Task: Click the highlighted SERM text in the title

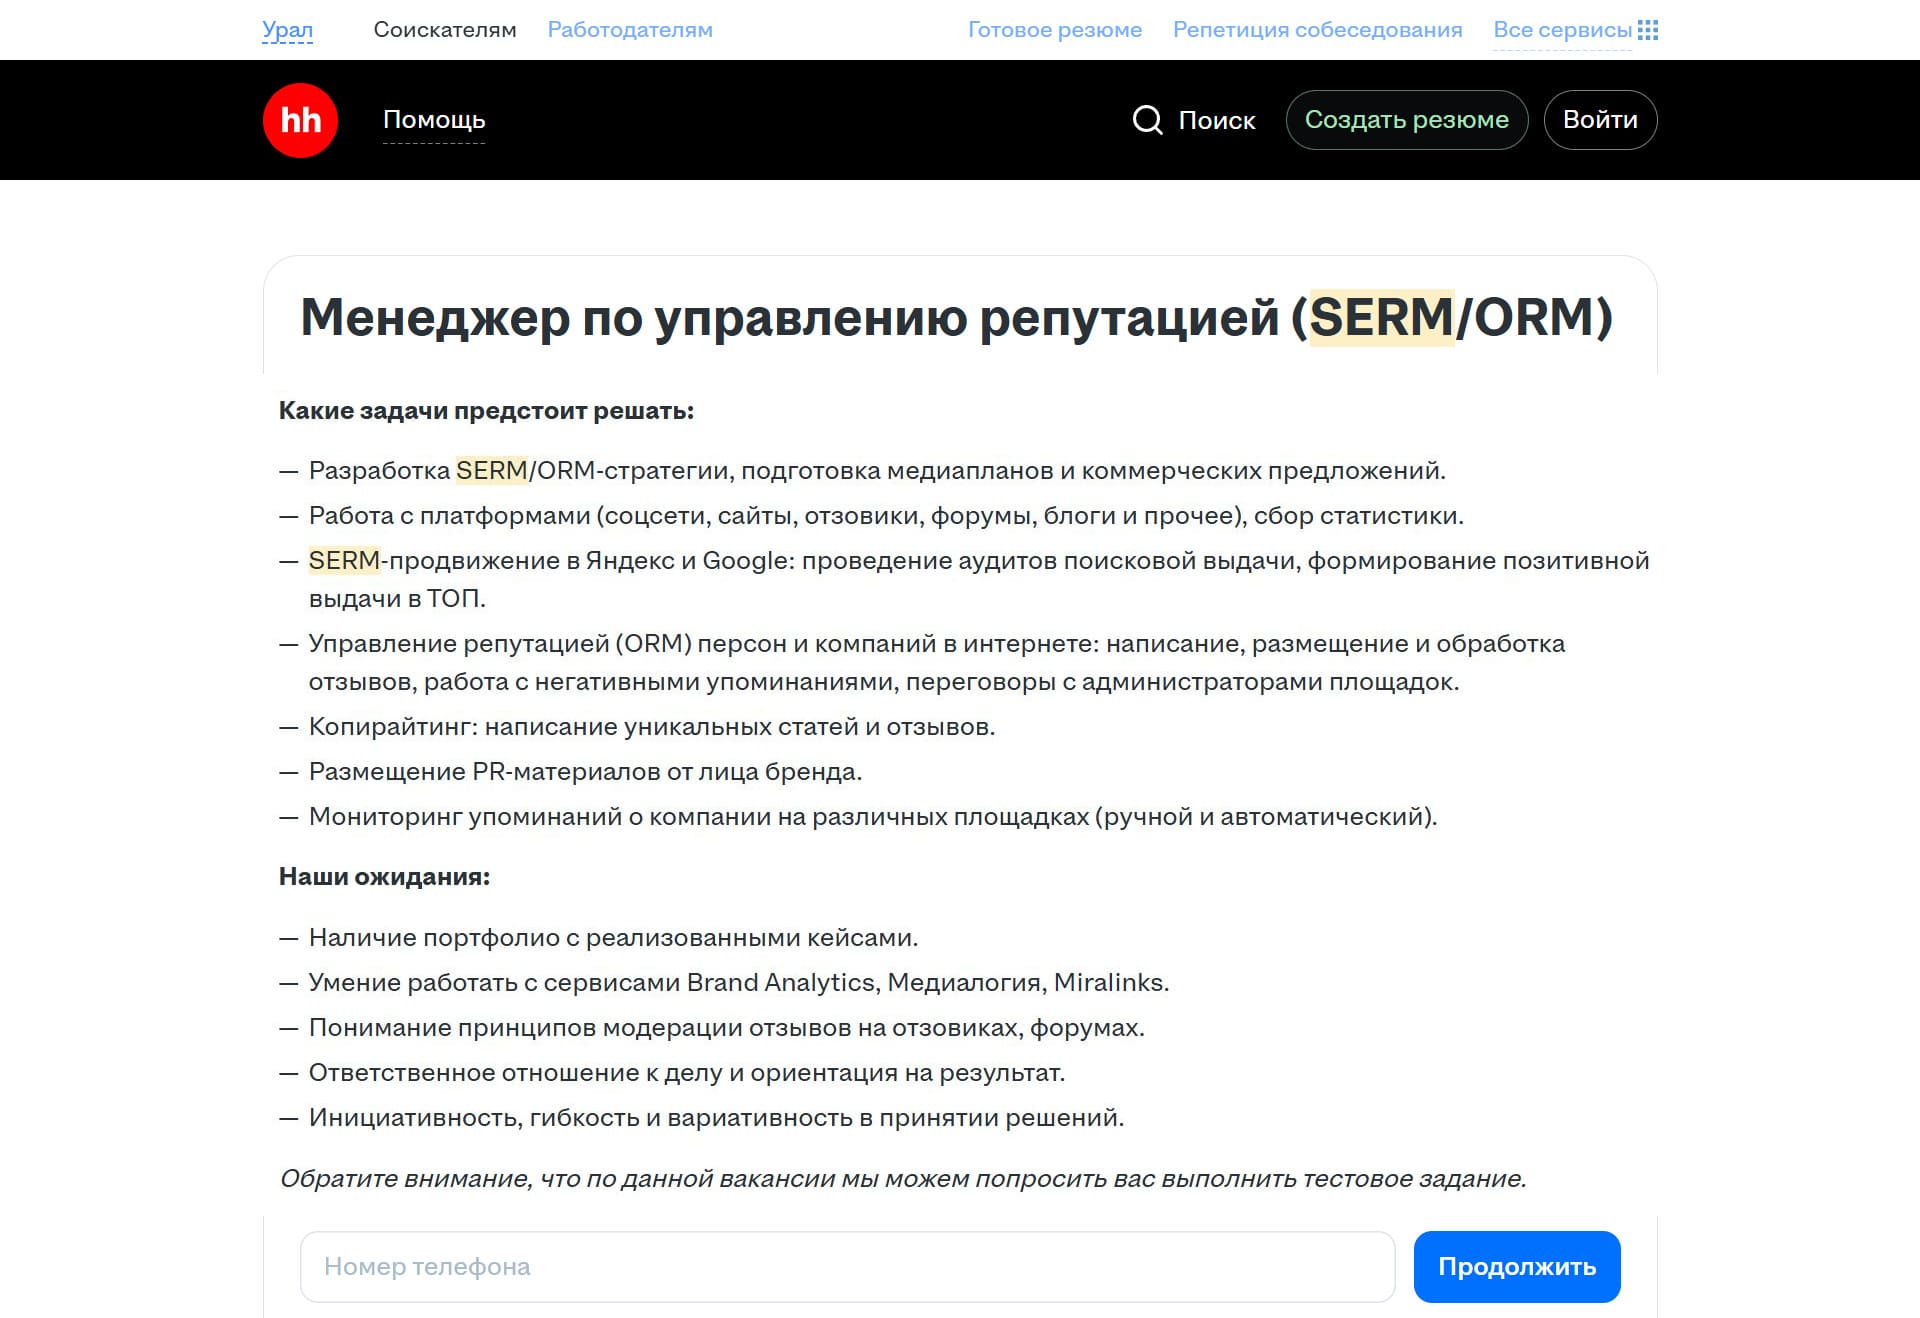Action: (x=1370, y=318)
